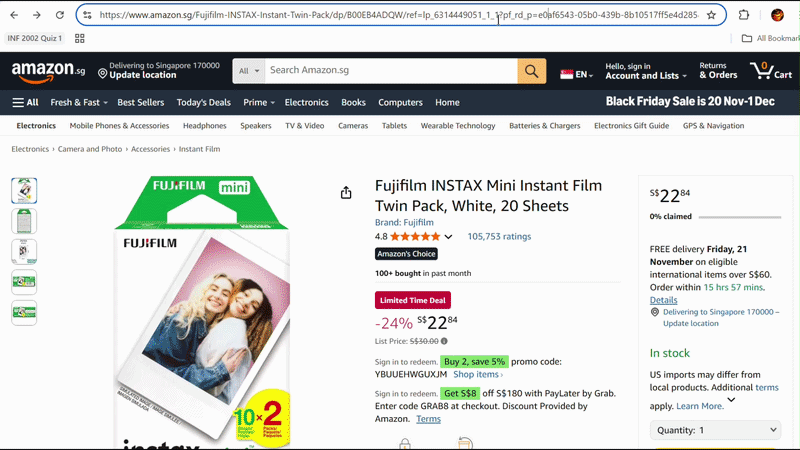Screen dimensions: 800x450
Task: Open the browser extensions puzzle icon
Action: (x=744, y=15)
